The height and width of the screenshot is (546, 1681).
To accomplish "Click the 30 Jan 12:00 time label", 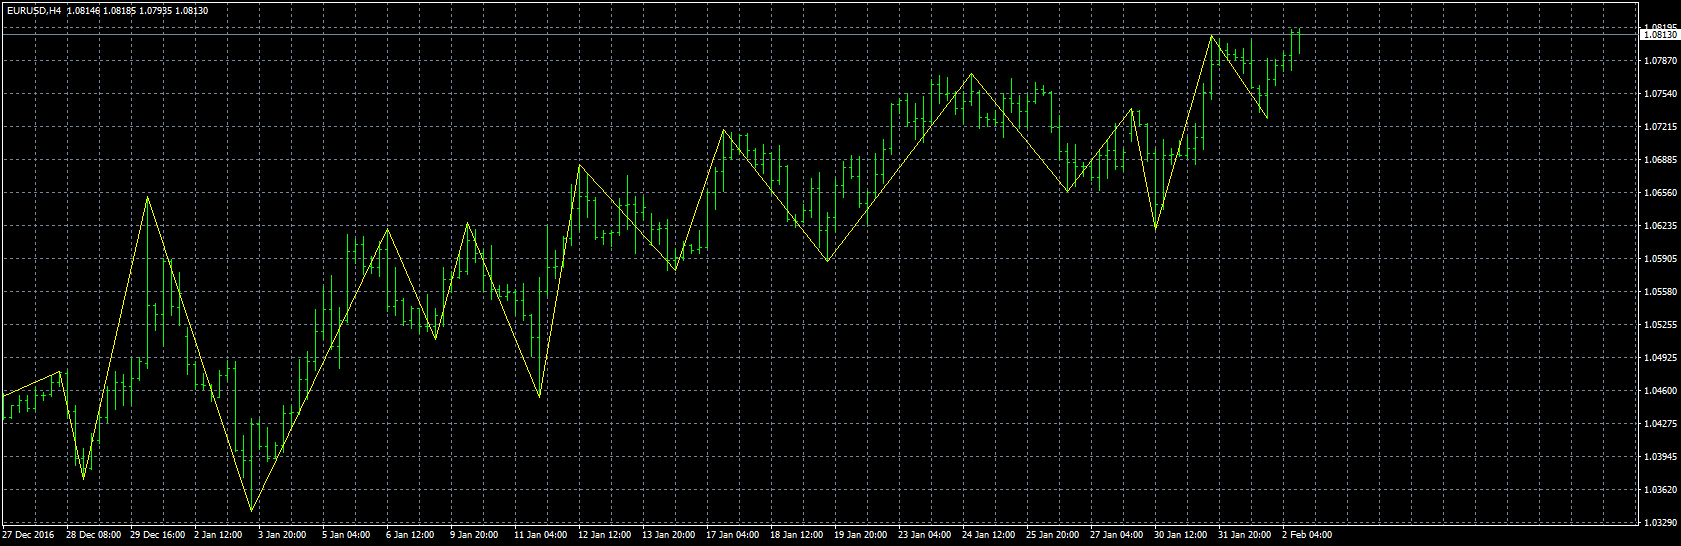I will tap(1181, 535).
